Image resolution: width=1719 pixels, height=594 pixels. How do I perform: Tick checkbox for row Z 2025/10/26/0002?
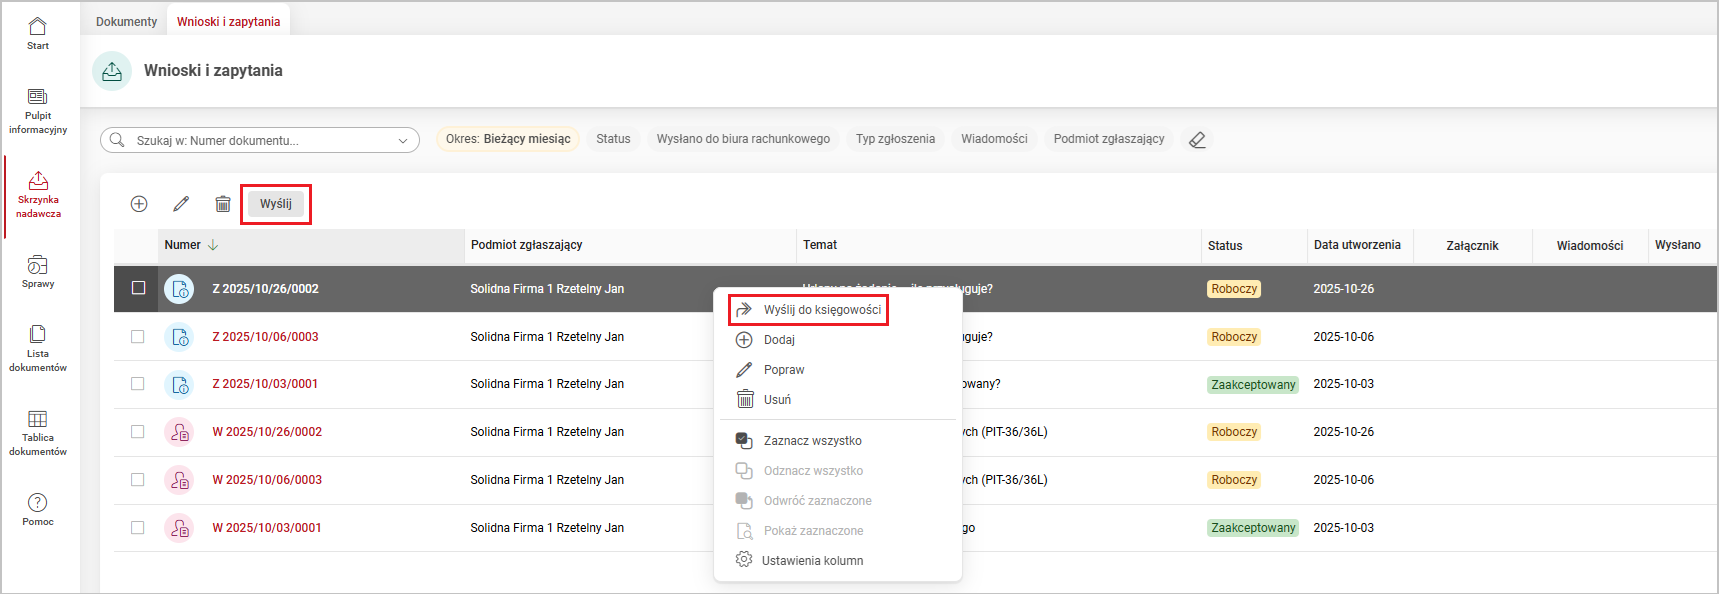[139, 288]
